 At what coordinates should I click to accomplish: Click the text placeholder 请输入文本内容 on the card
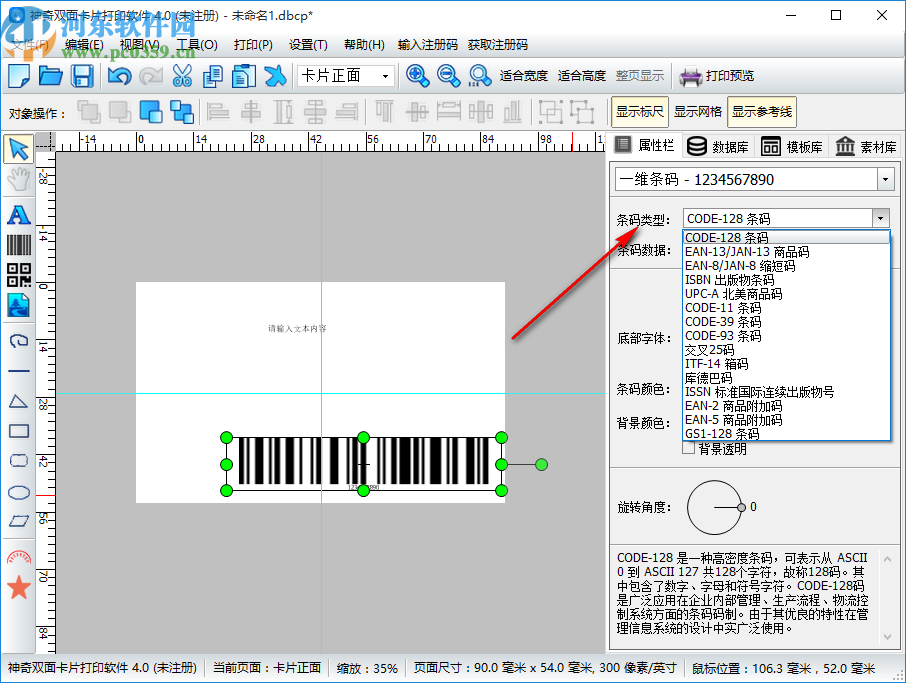(x=297, y=329)
